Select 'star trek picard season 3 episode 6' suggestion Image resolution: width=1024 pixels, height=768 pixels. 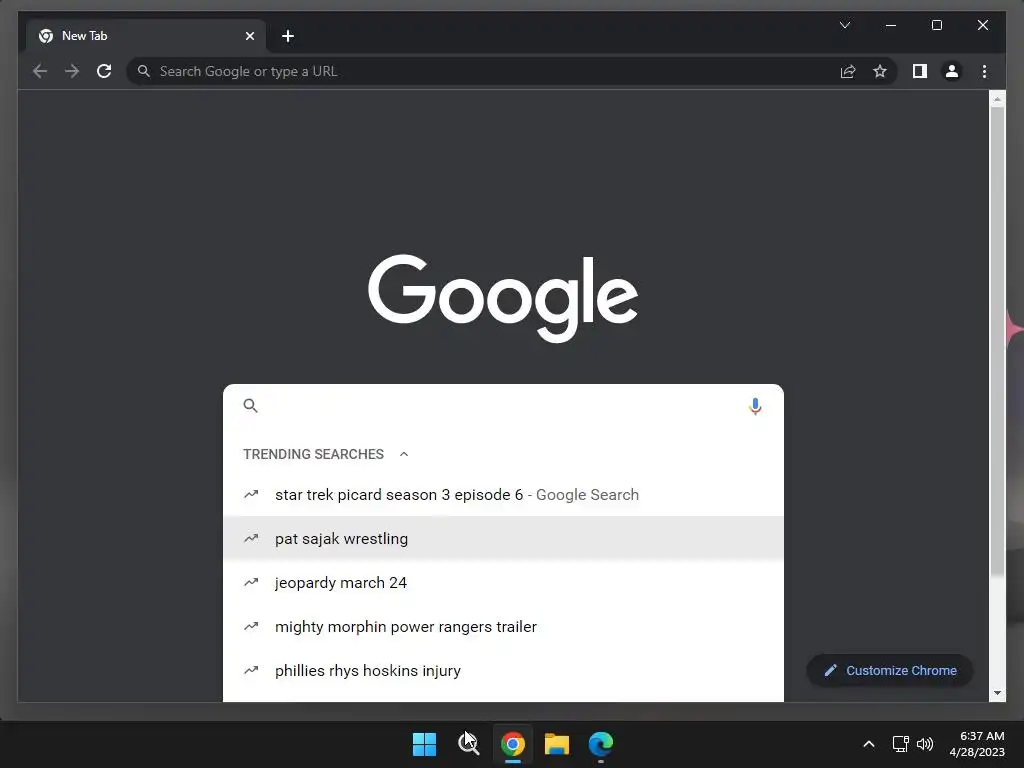[503, 494]
